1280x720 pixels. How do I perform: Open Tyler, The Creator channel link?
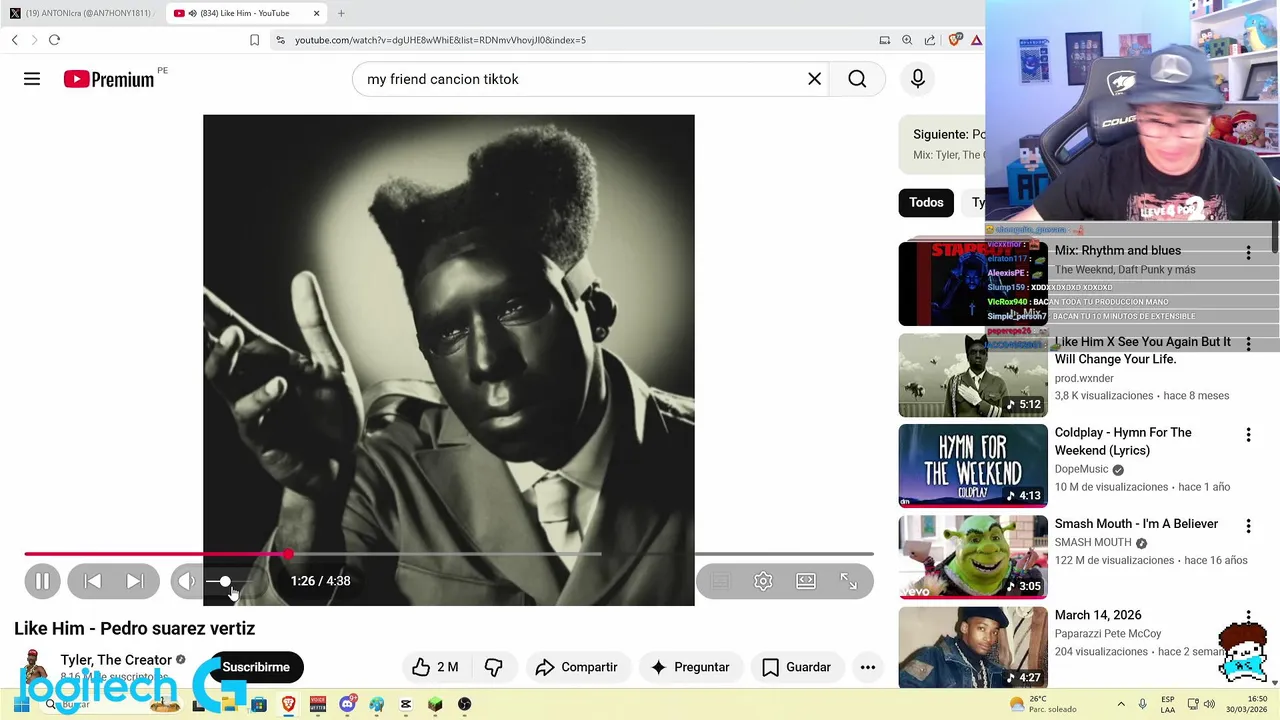coord(116,660)
